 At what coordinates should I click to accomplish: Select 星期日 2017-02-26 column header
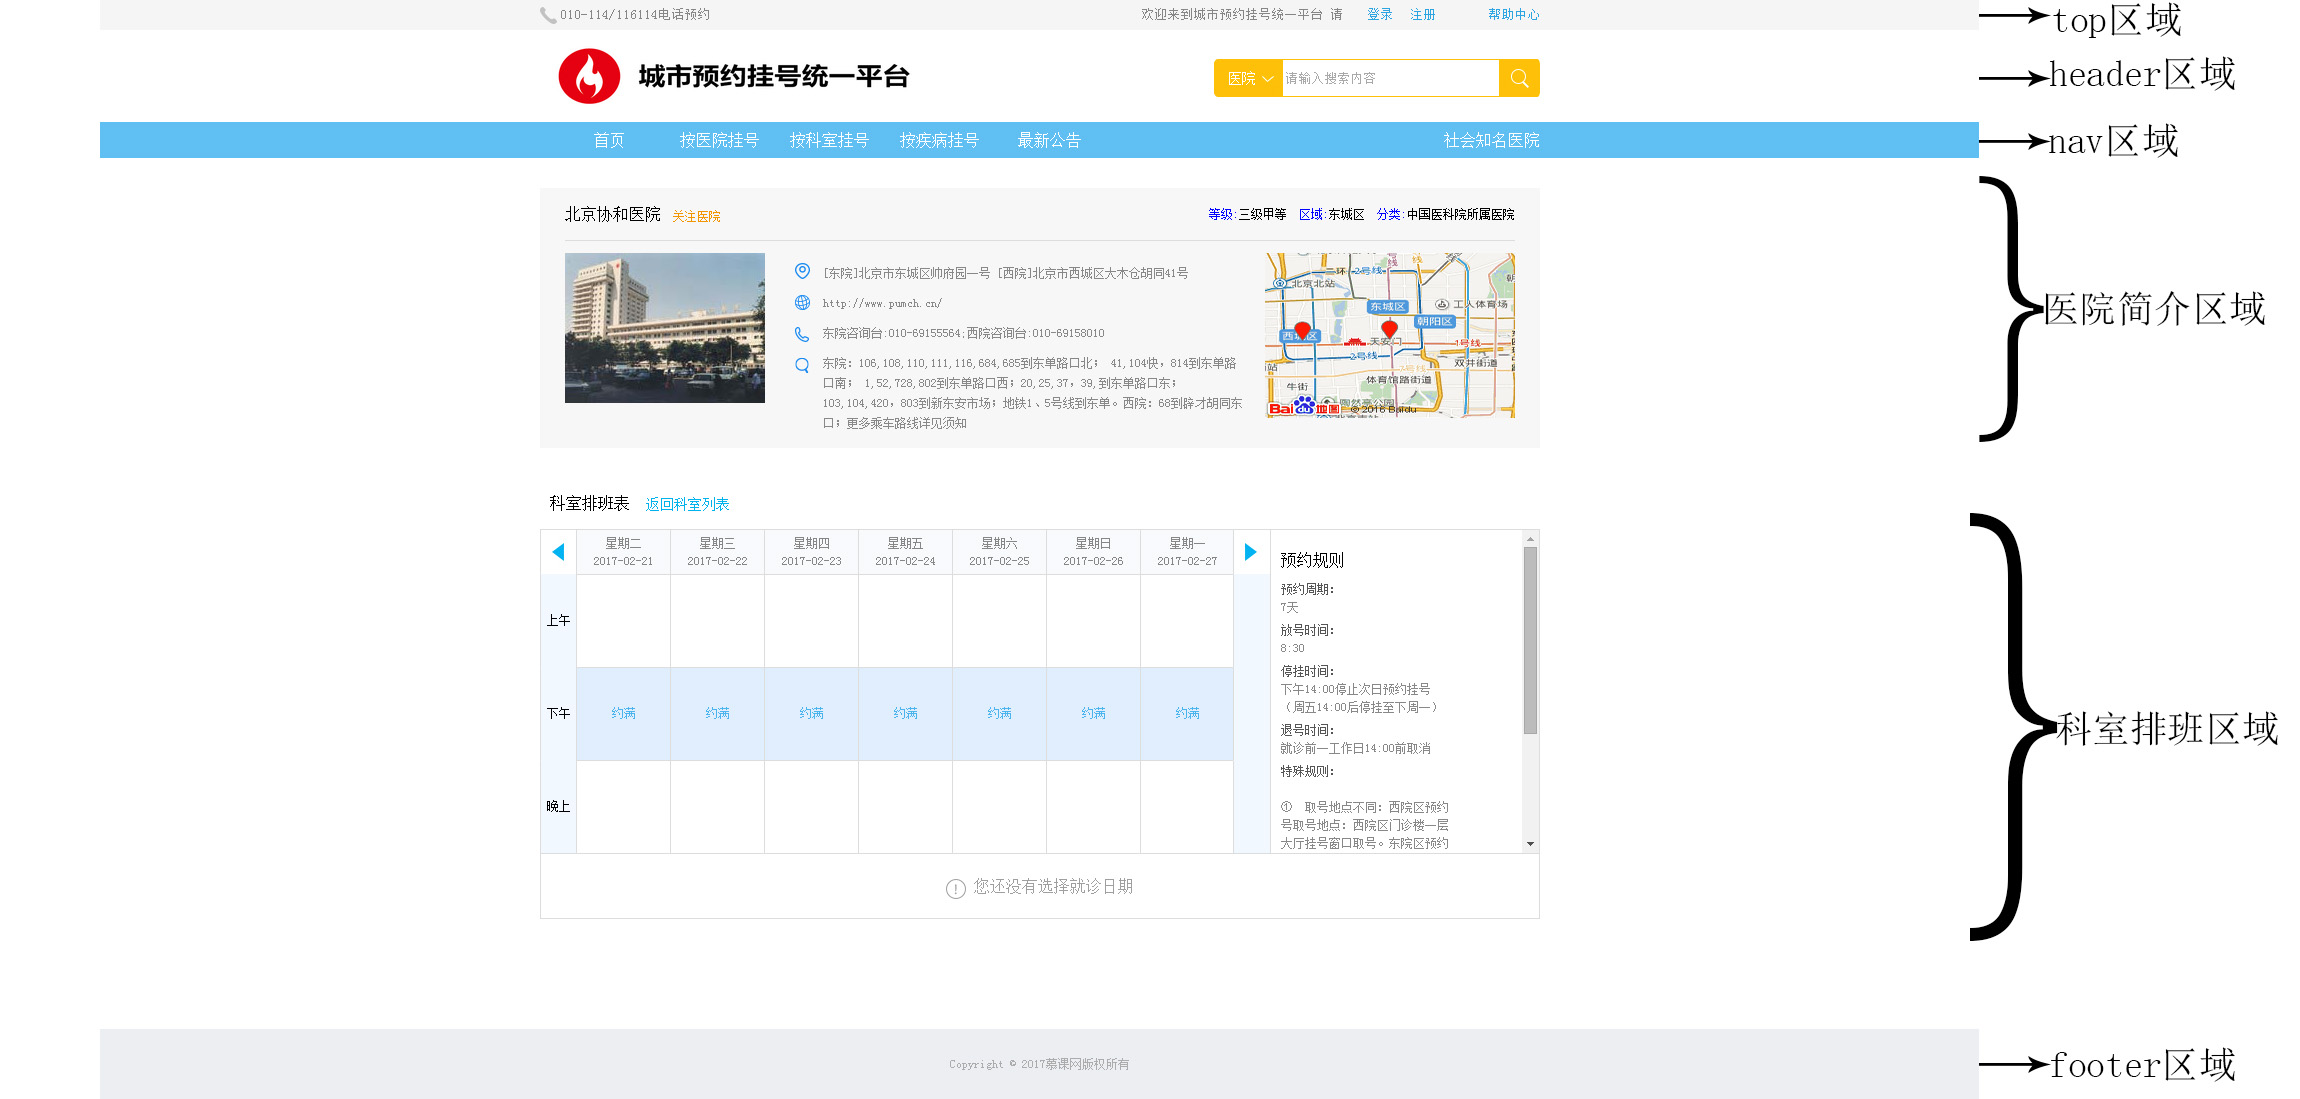(1093, 552)
